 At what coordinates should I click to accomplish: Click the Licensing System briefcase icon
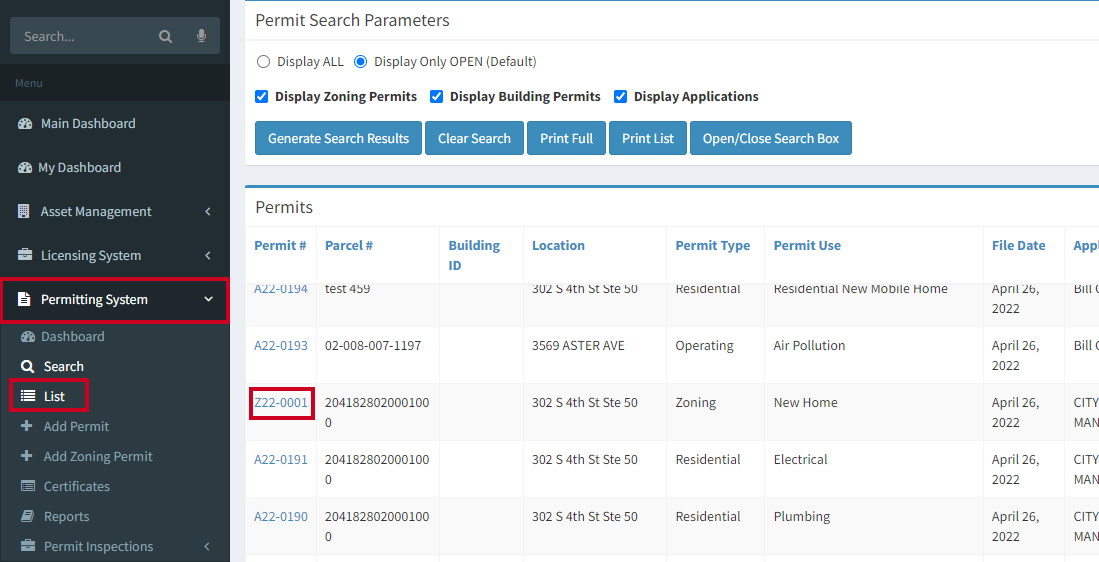pyautogui.click(x=25, y=256)
